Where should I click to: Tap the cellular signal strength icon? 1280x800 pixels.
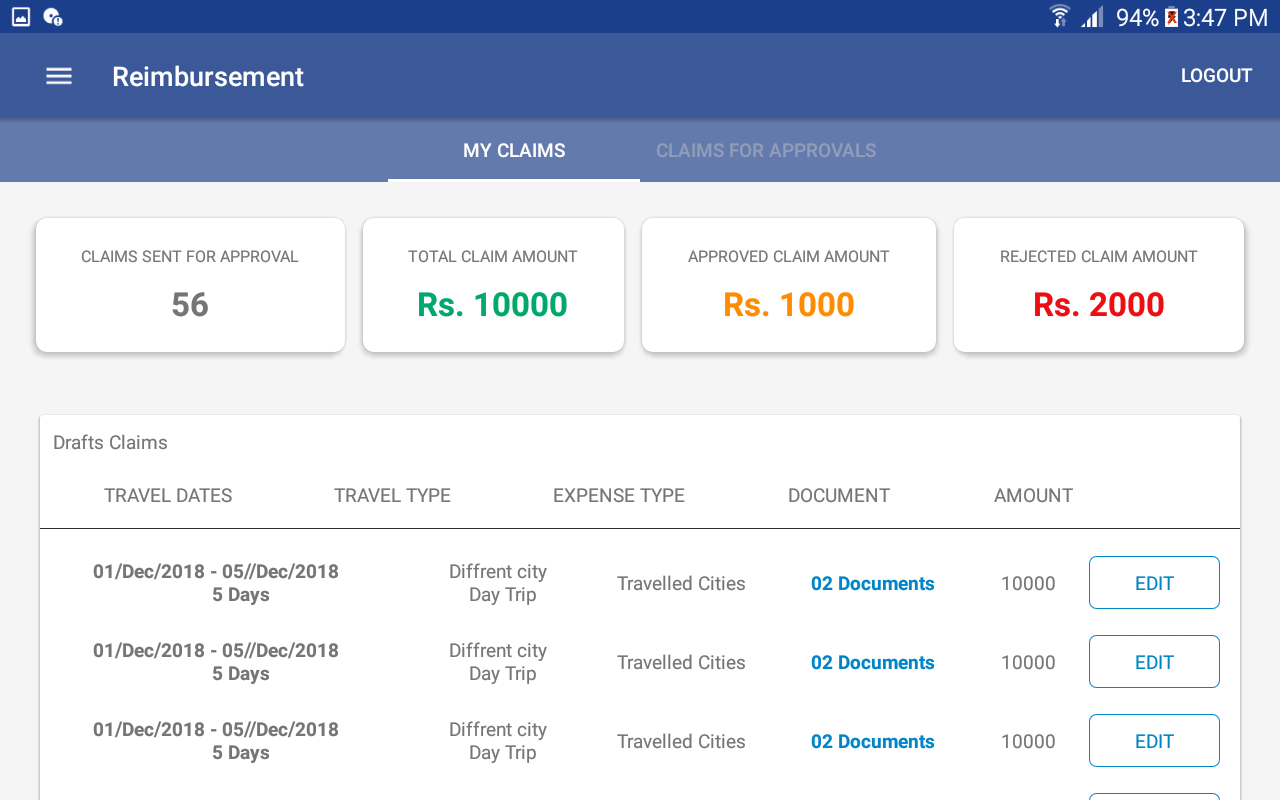tap(1092, 17)
